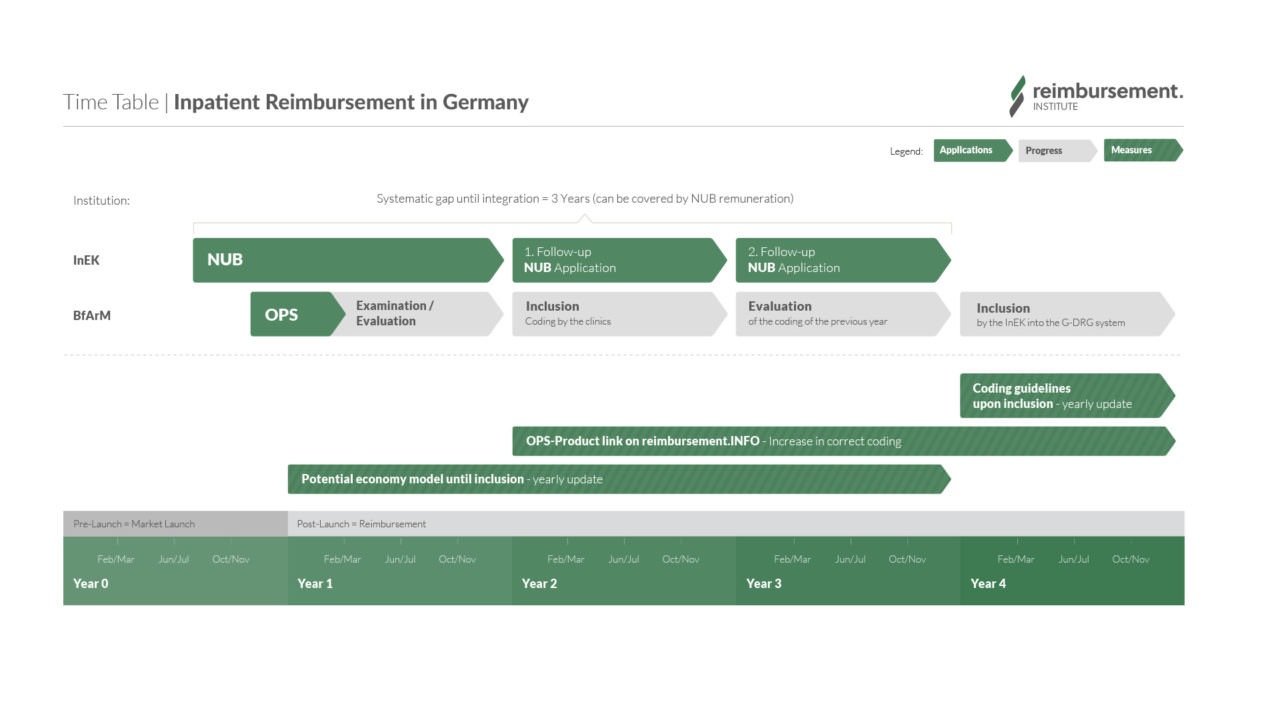The height and width of the screenshot is (720, 1280).
Task: Click the large NUB application arrow
Action: point(348,260)
